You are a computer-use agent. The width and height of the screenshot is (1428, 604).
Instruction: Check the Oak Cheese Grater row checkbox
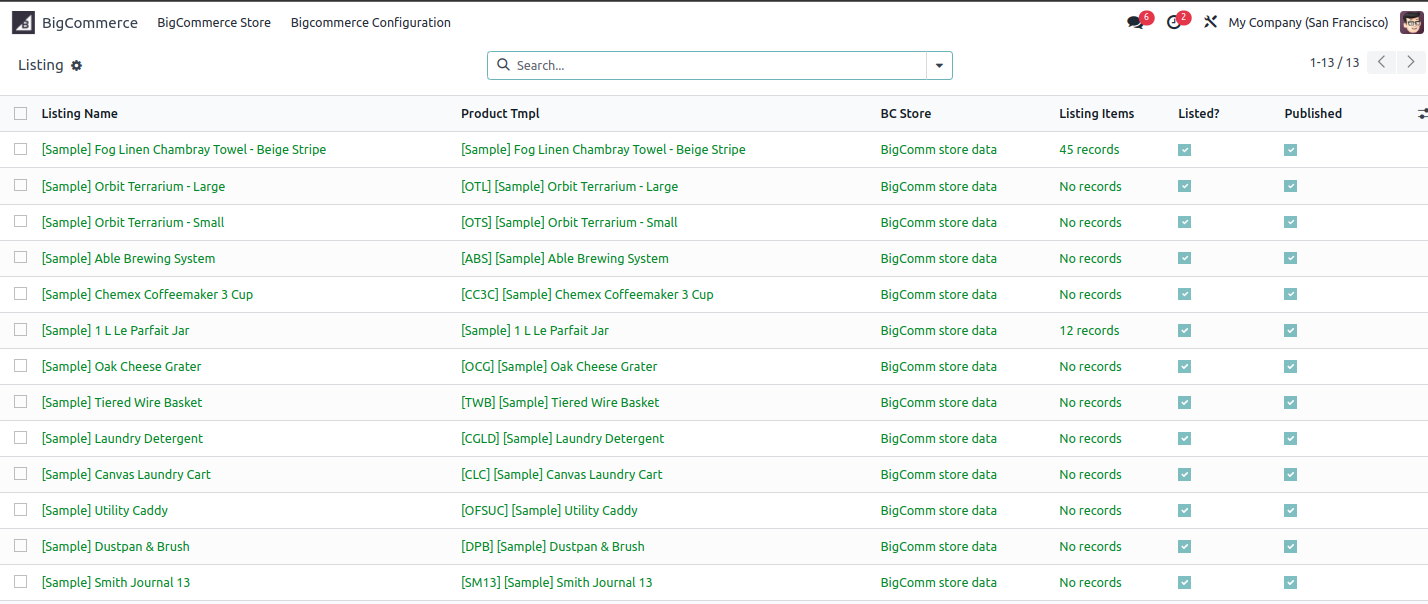click(x=21, y=365)
